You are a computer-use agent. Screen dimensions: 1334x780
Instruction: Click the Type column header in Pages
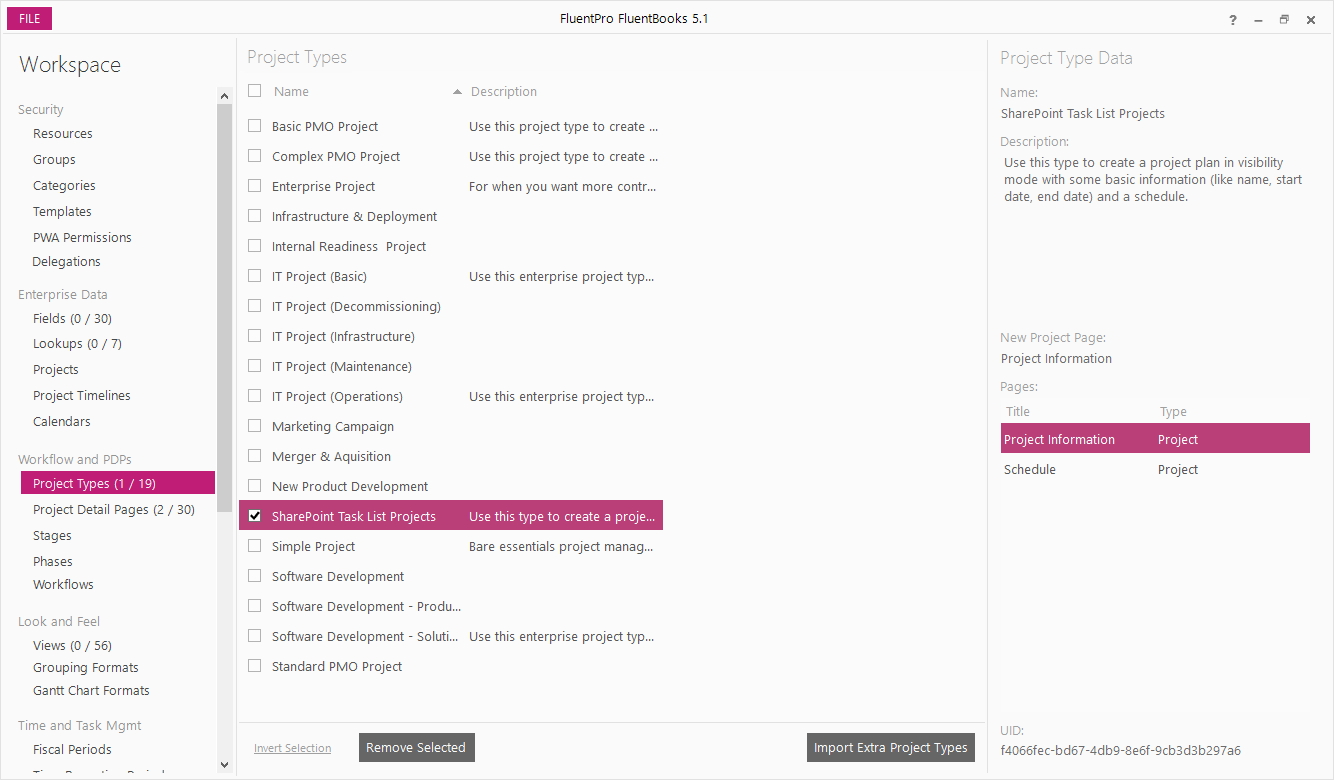[x=1173, y=412]
